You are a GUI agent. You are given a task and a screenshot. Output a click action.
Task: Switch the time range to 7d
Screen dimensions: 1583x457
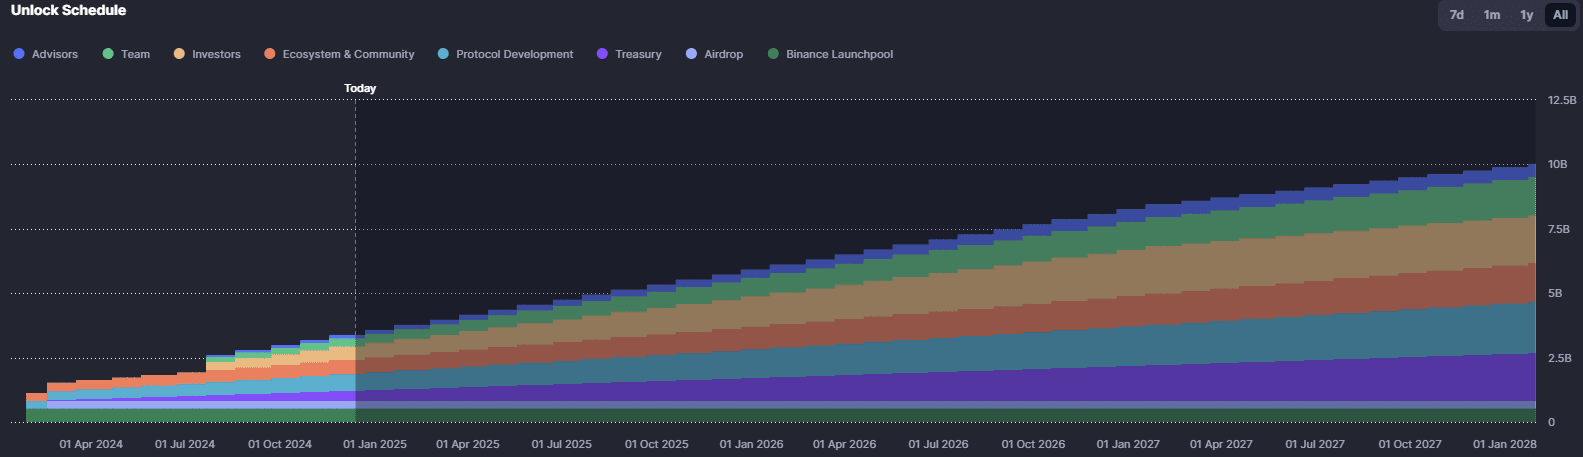[x=1457, y=15]
